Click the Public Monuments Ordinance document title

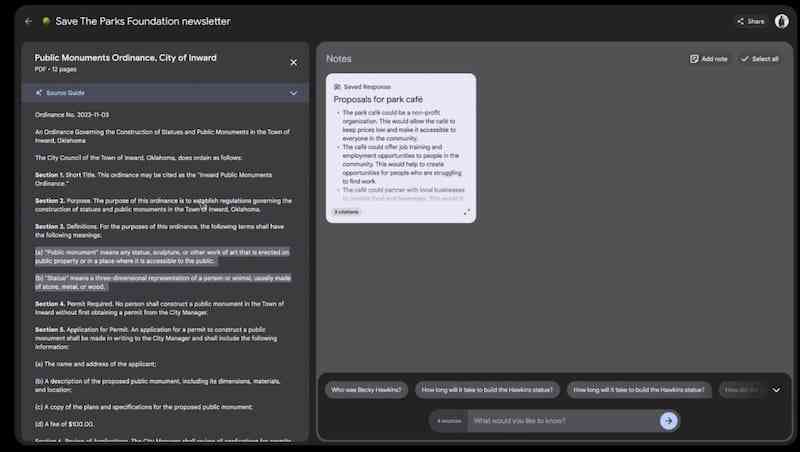click(x=126, y=58)
